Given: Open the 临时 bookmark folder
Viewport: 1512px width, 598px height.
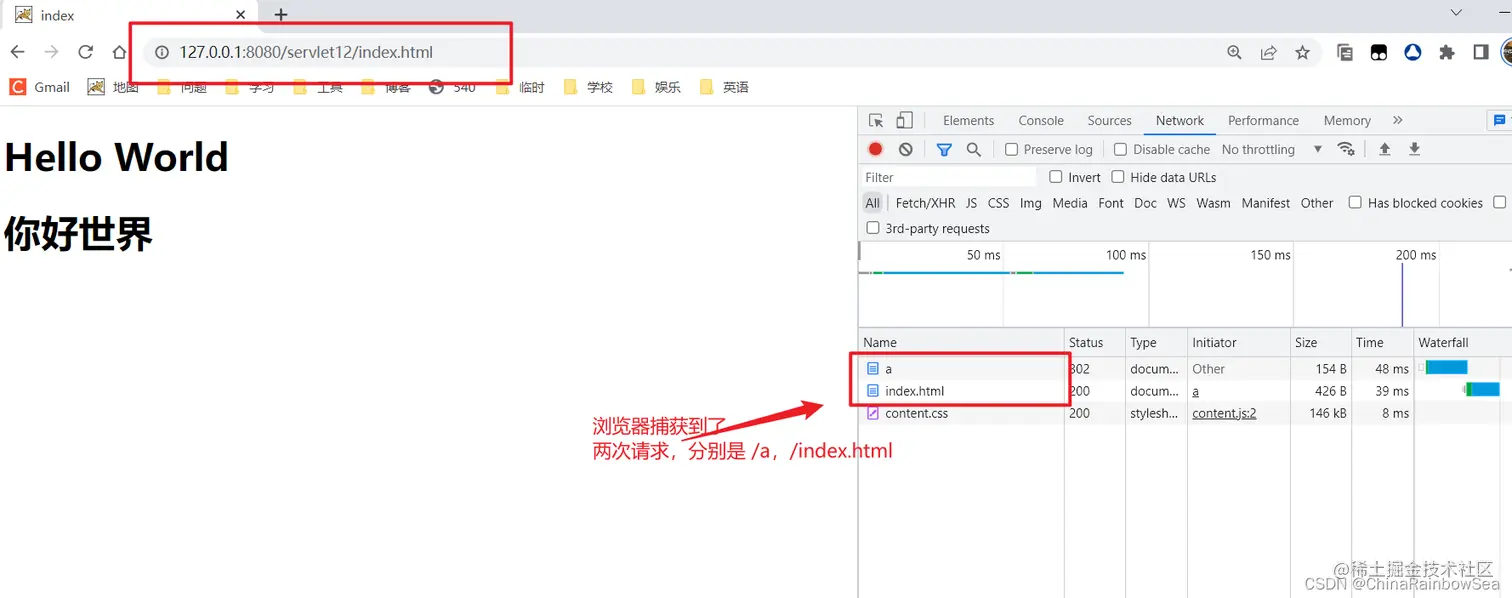Looking at the screenshot, I should click(521, 87).
